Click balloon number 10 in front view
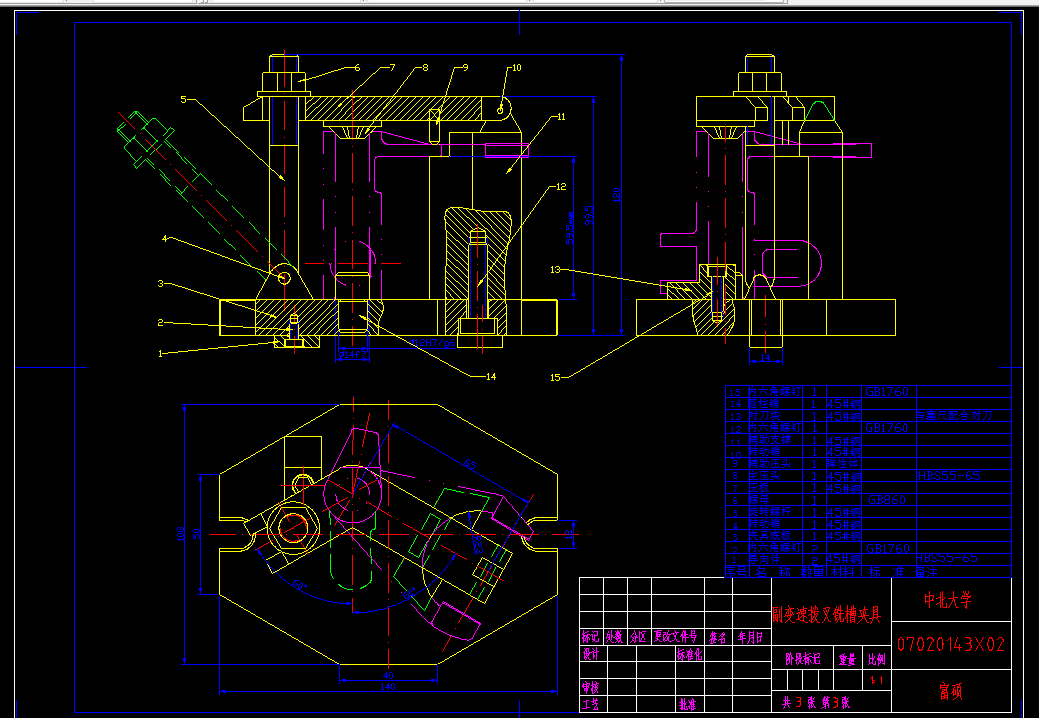This screenshot has height=718, width=1039. (516, 68)
